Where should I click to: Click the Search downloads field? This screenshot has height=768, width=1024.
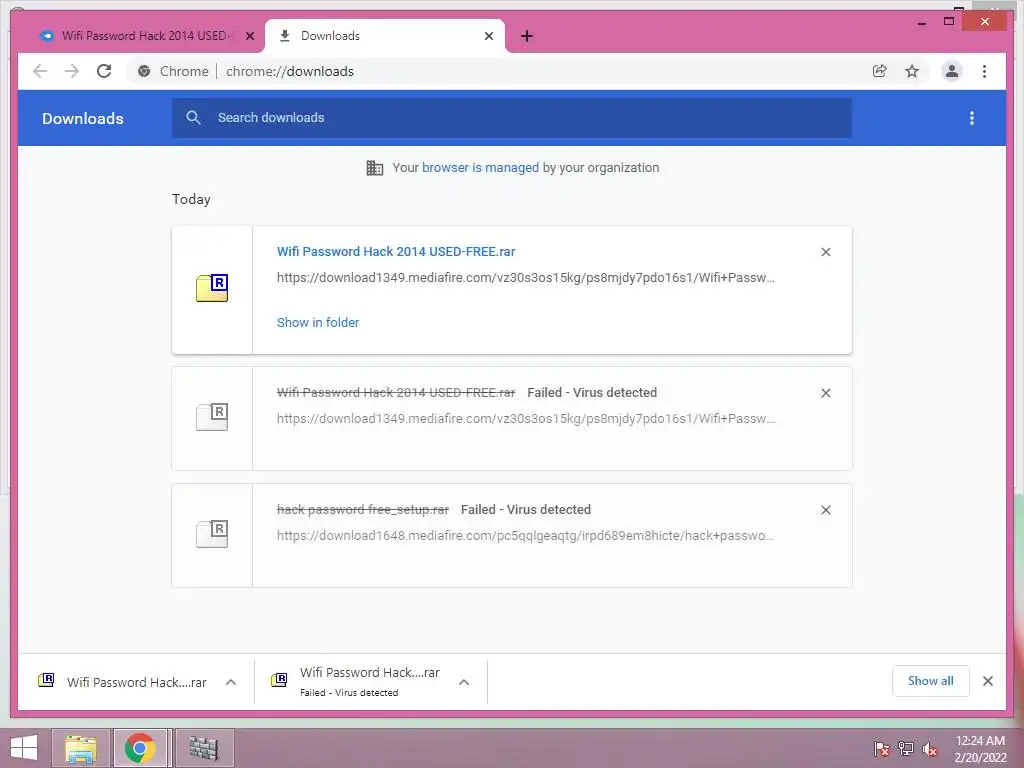pyautogui.click(x=512, y=118)
